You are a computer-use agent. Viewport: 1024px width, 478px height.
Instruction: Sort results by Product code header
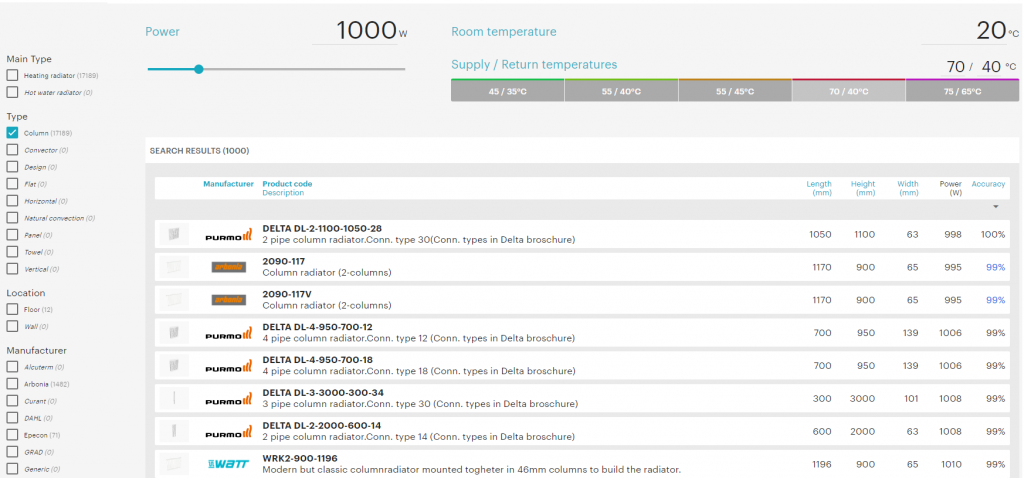[x=287, y=184]
